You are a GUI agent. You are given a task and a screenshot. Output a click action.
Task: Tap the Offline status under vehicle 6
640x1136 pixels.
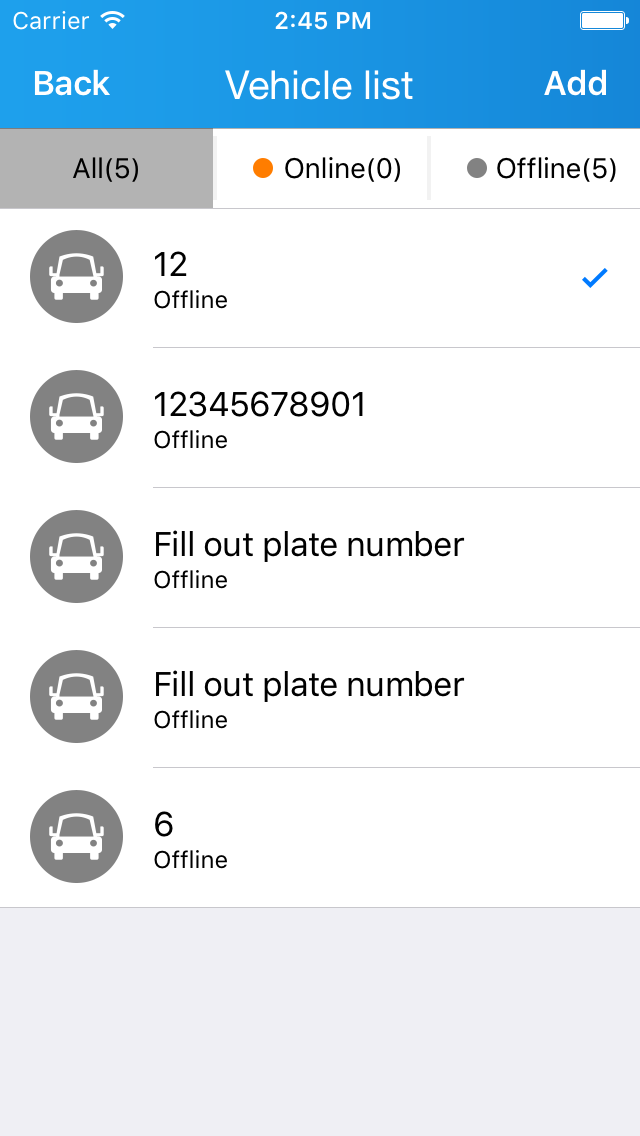(x=190, y=860)
